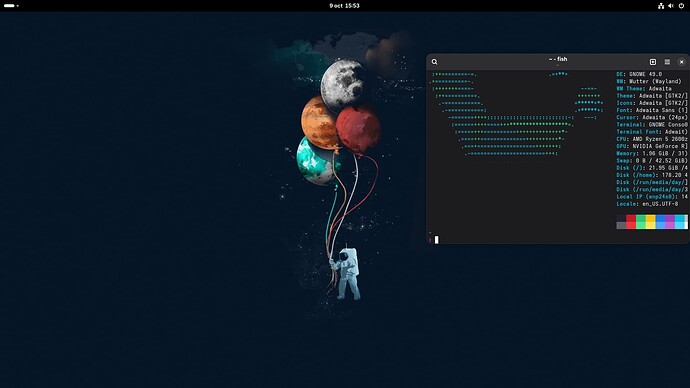The image size is (690, 388).
Task: Click the volume speaker icon in the top bar
Action: pyautogui.click(x=671, y=6)
